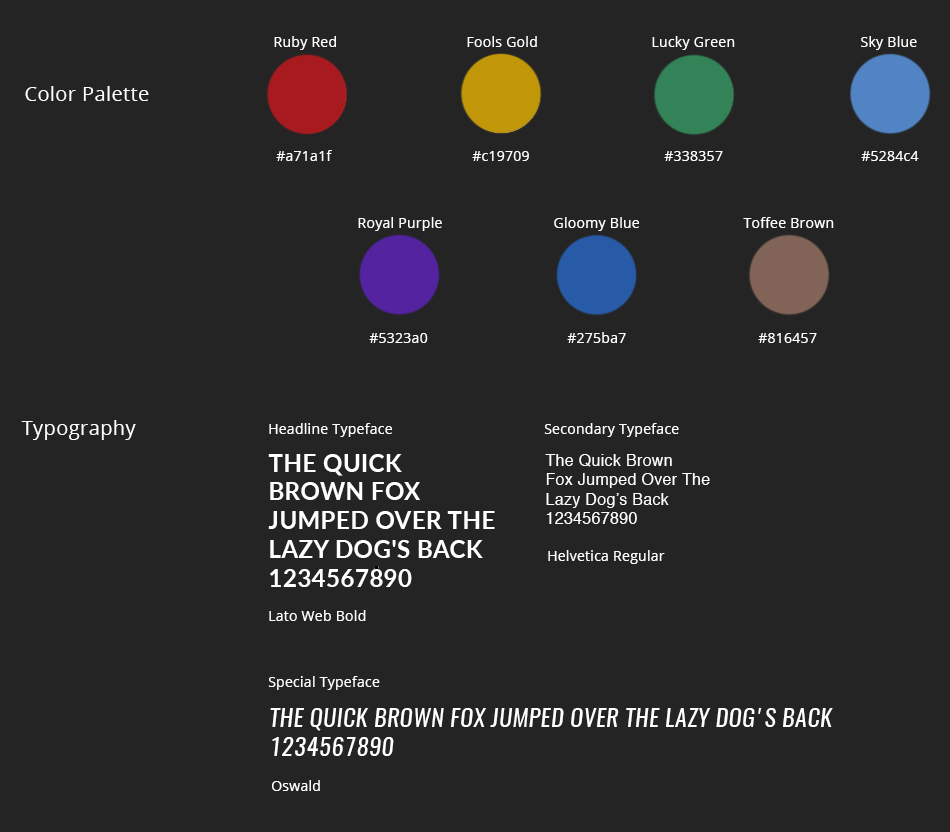Click the #5323a0 hex code text
The image size is (950, 832).
(x=398, y=338)
